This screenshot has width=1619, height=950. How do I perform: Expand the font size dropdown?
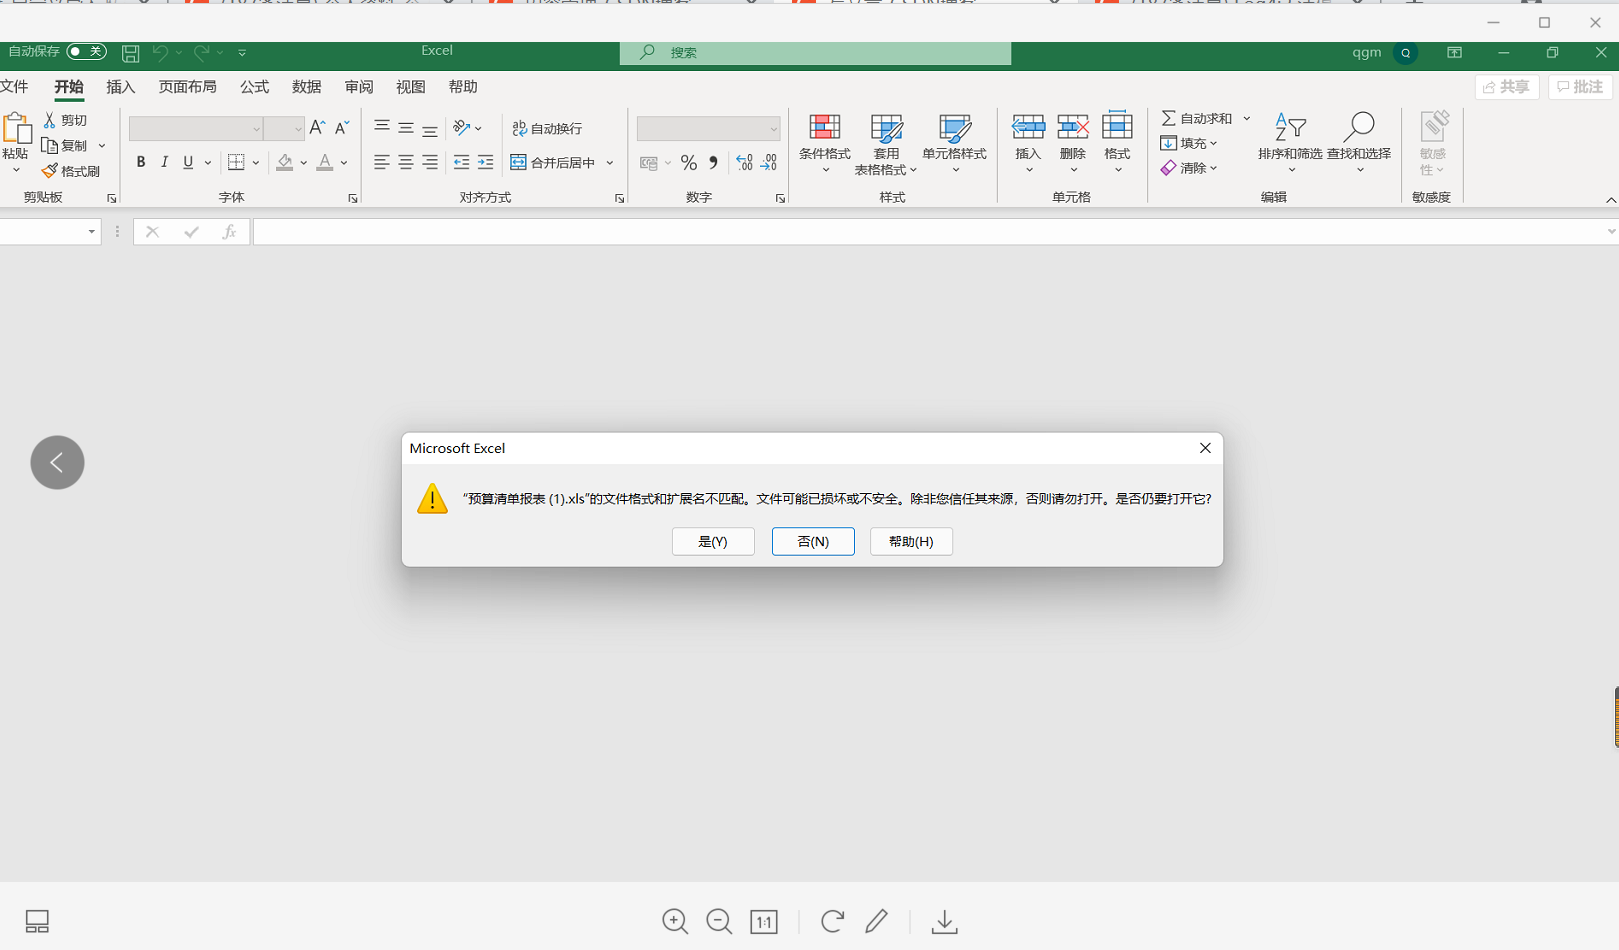(x=296, y=128)
